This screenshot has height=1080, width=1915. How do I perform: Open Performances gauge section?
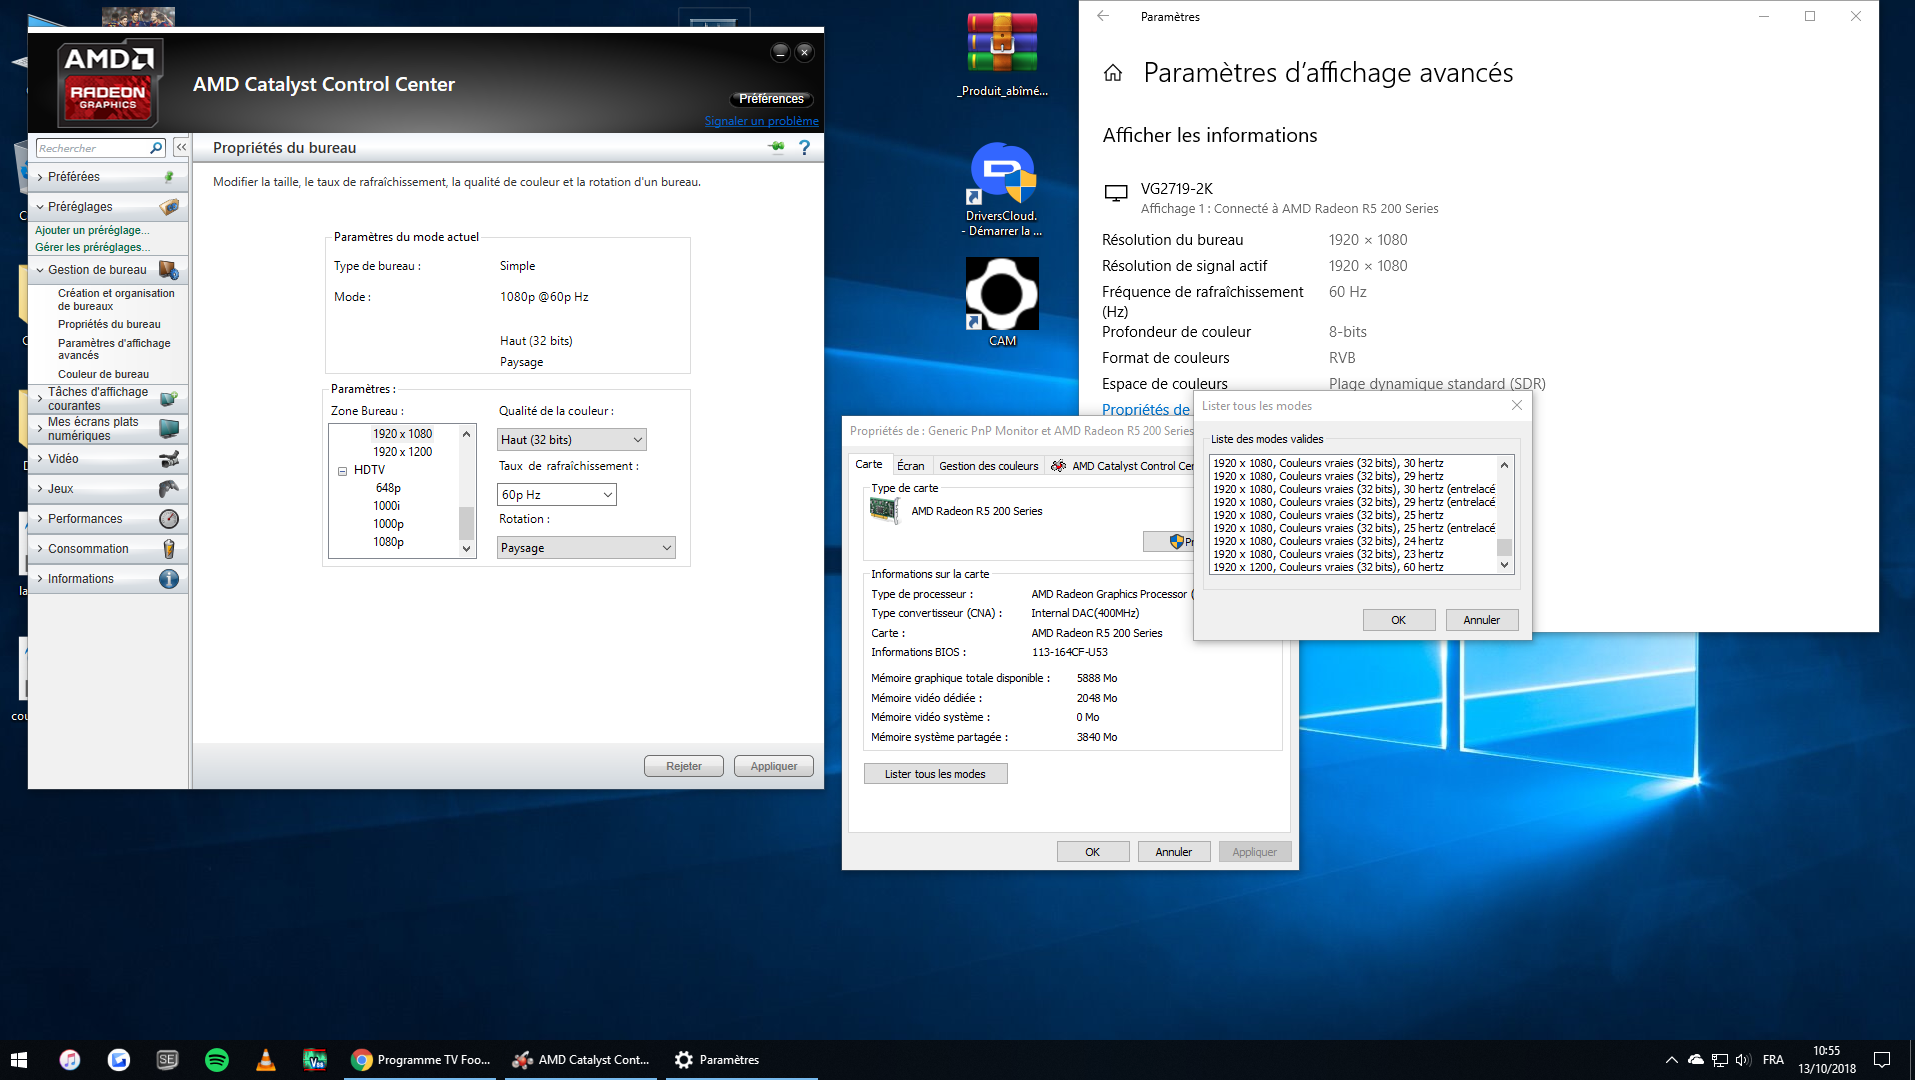coord(108,519)
